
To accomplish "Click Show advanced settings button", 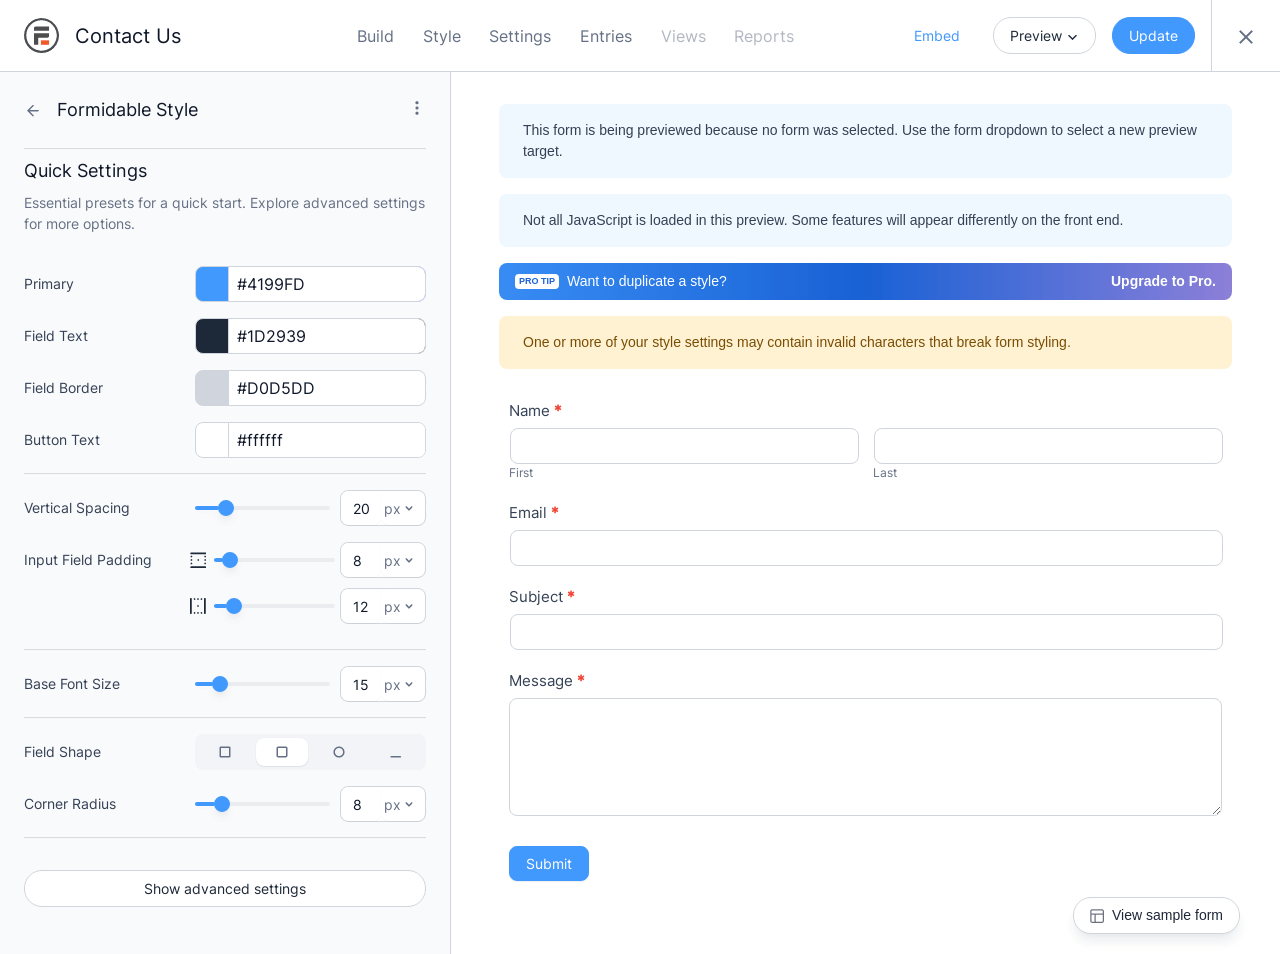I will click(x=225, y=889).
